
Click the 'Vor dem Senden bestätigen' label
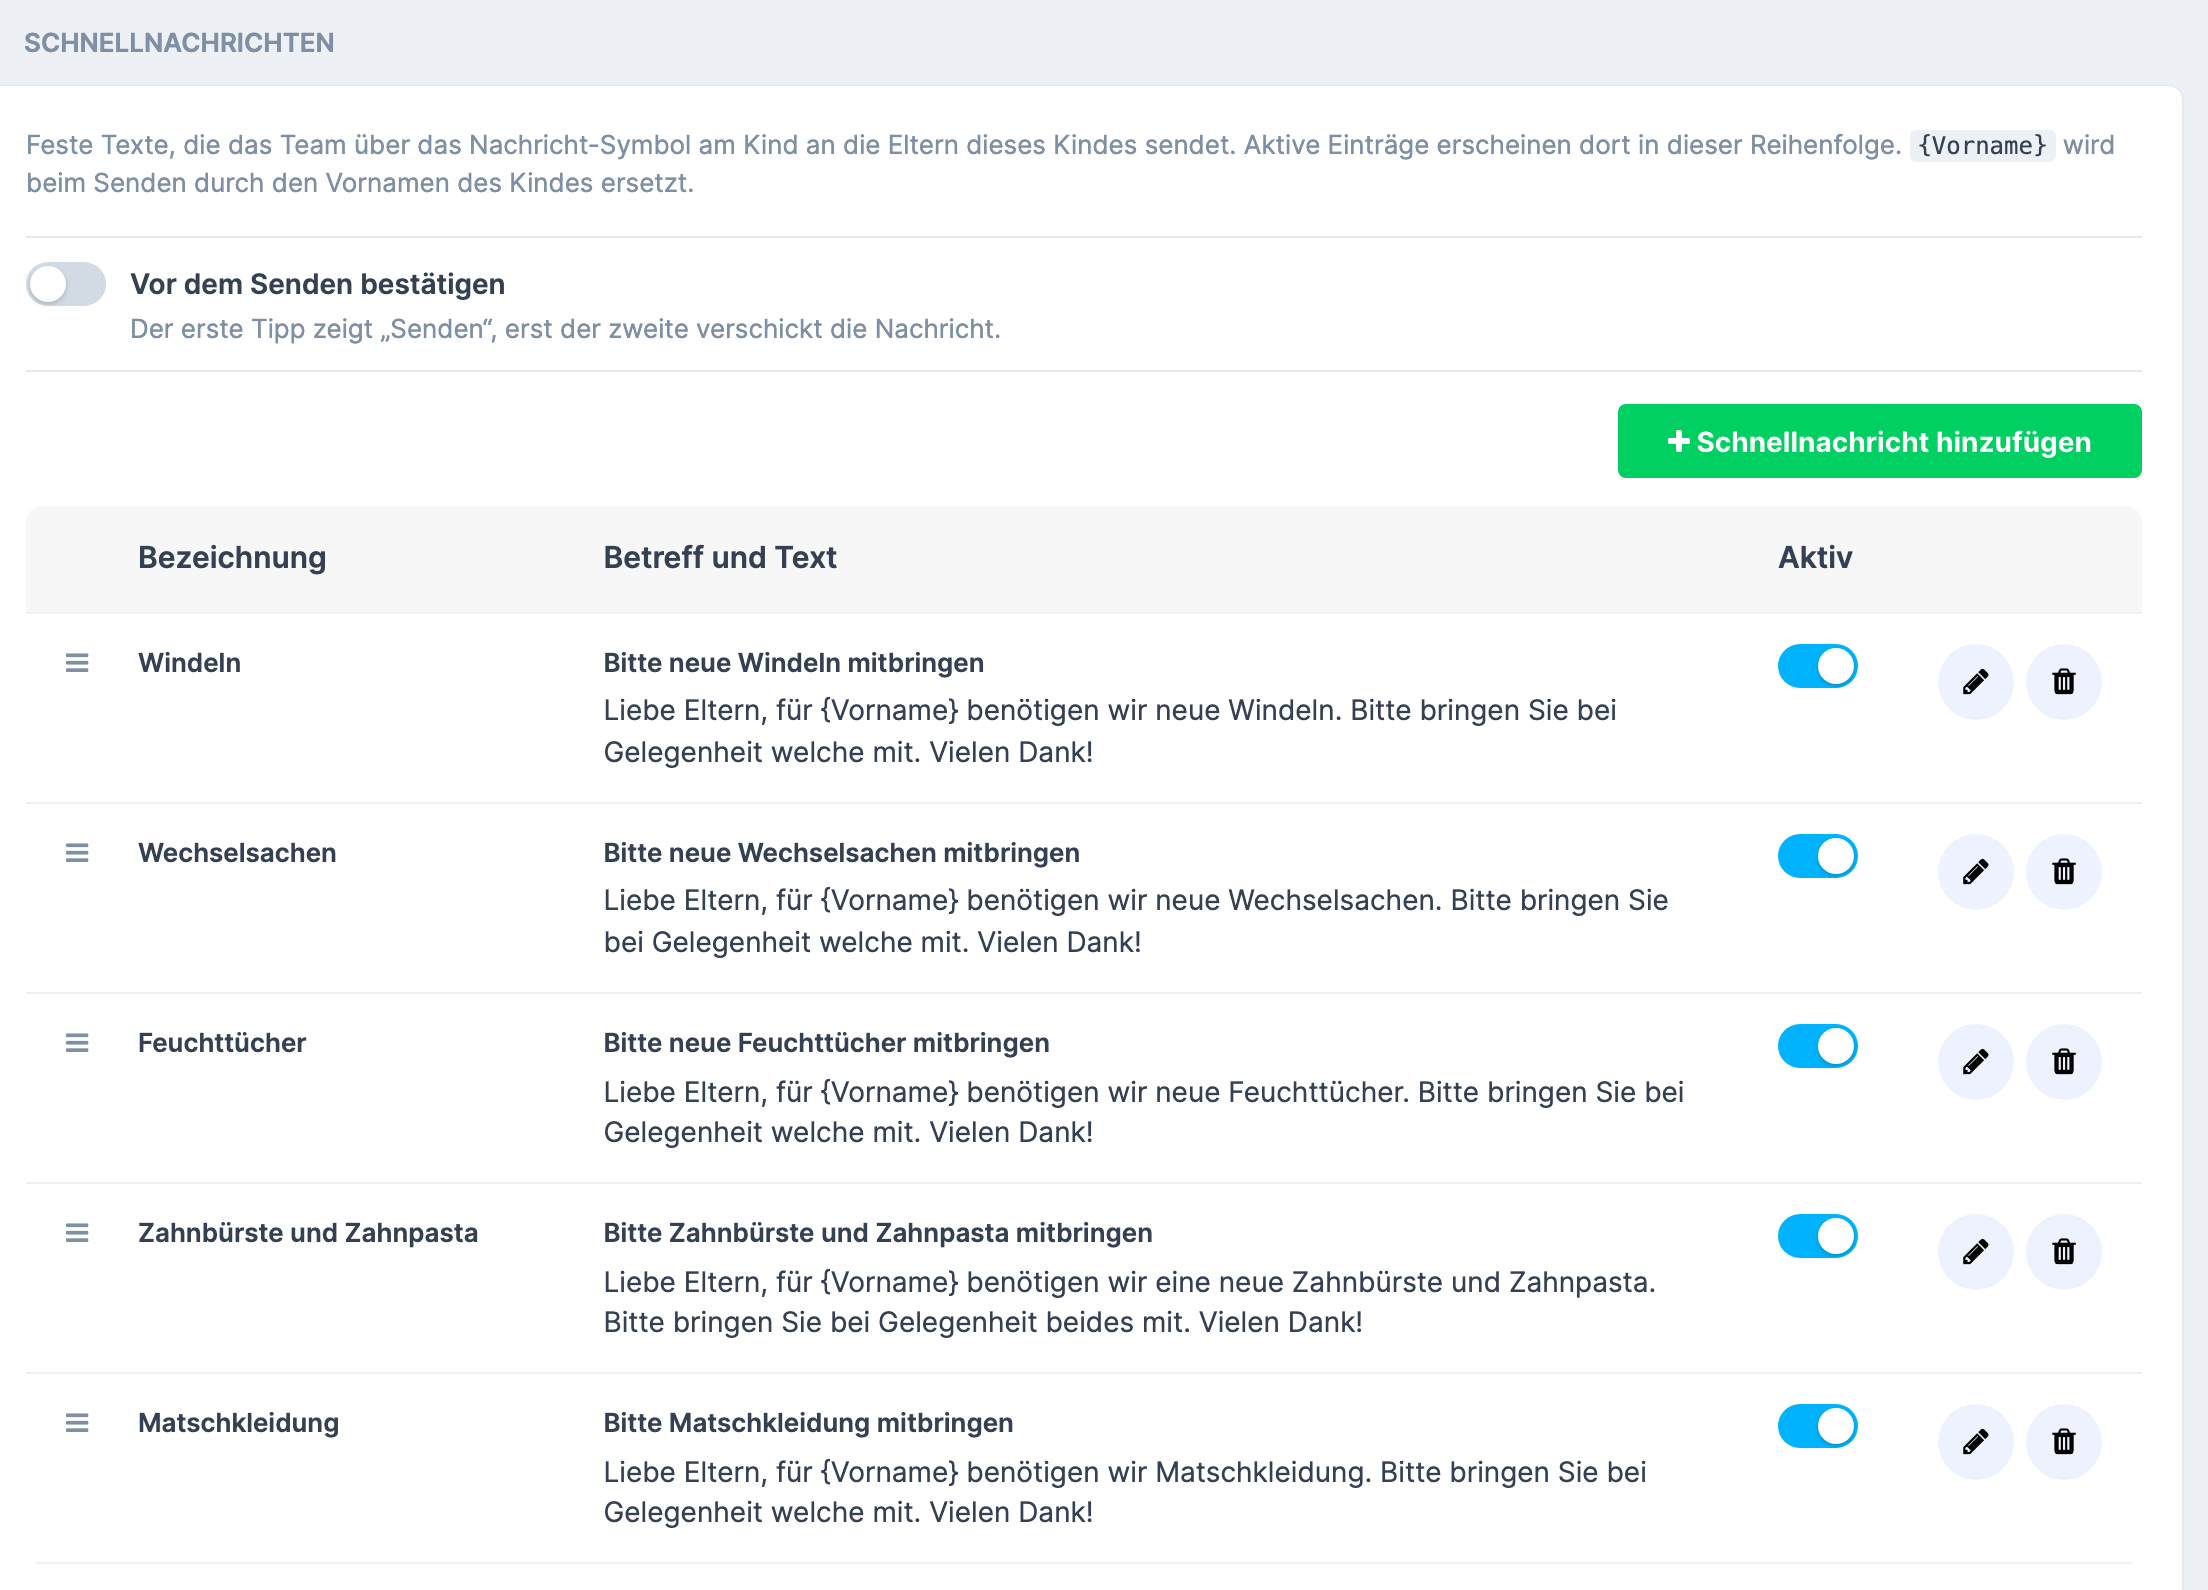317,284
